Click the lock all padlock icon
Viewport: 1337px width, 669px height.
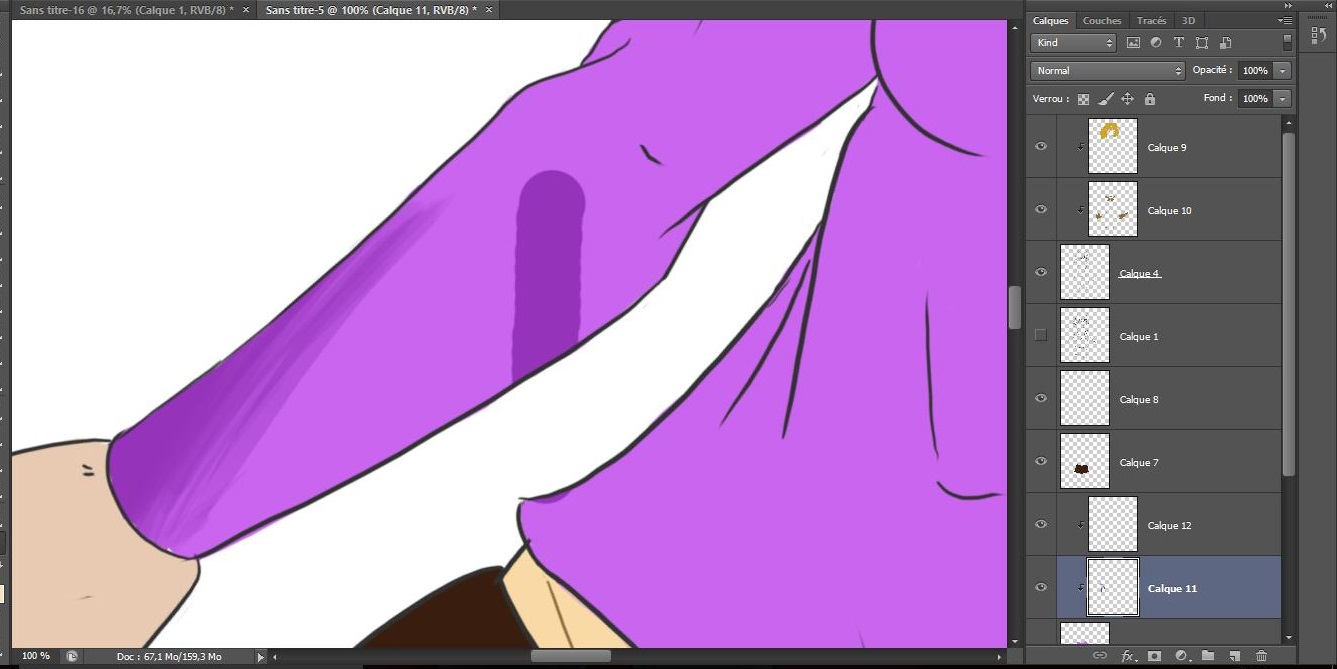pyautogui.click(x=1149, y=99)
